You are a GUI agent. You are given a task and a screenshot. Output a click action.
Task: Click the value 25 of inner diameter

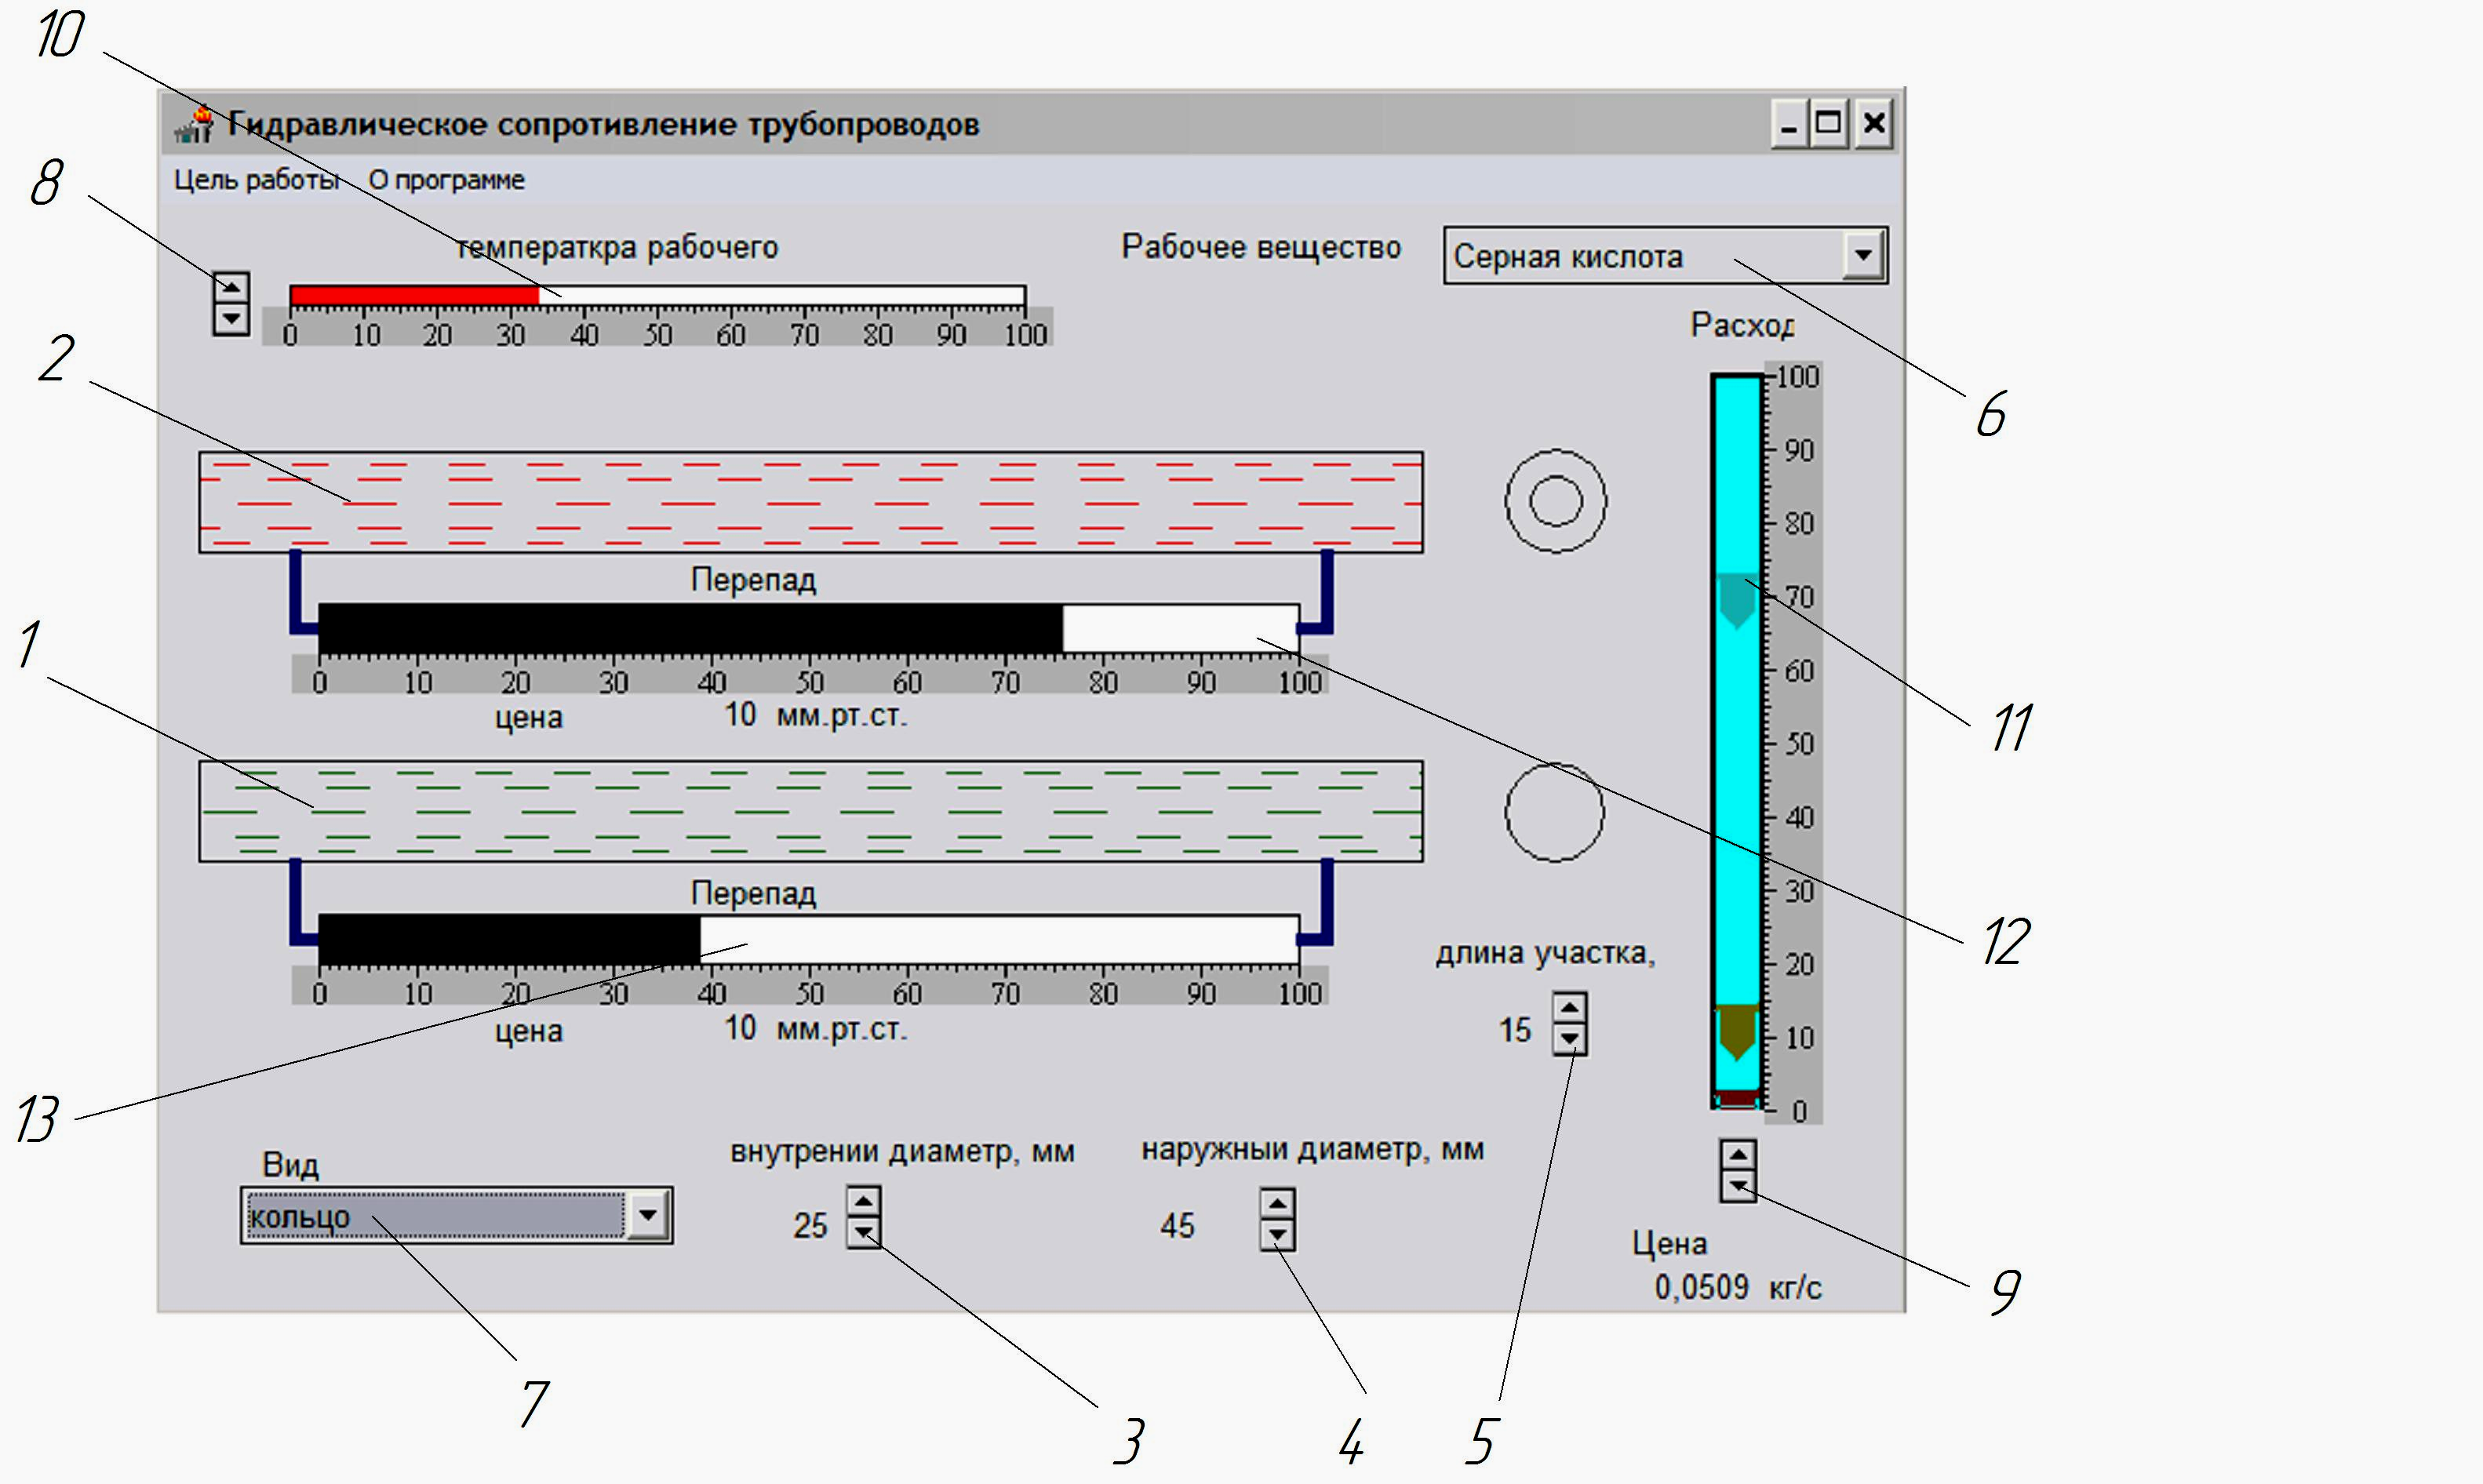(x=811, y=1225)
